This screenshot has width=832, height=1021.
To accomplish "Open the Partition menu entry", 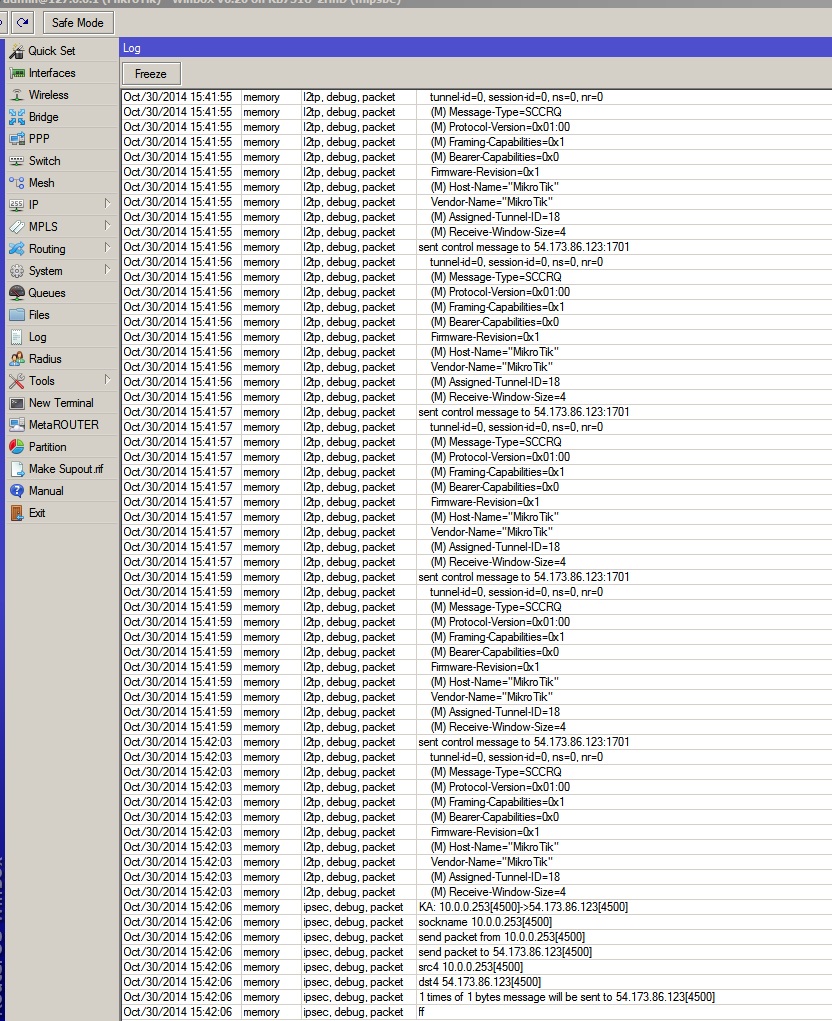I will tap(62, 447).
